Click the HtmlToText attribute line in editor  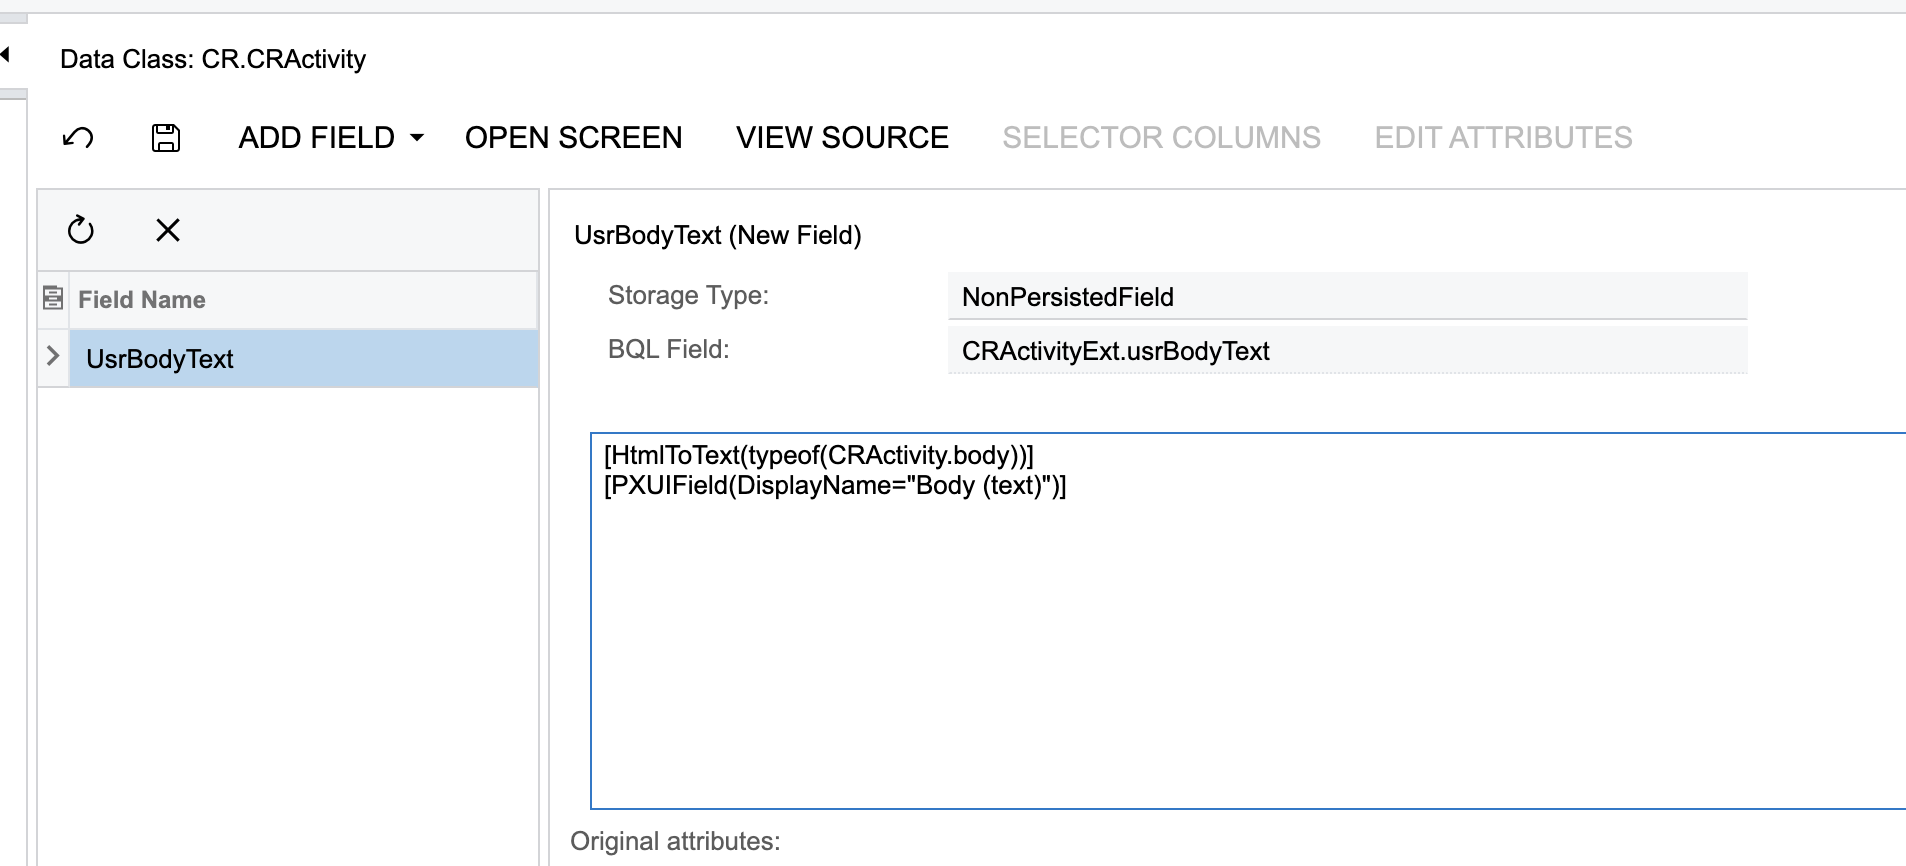pos(818,456)
